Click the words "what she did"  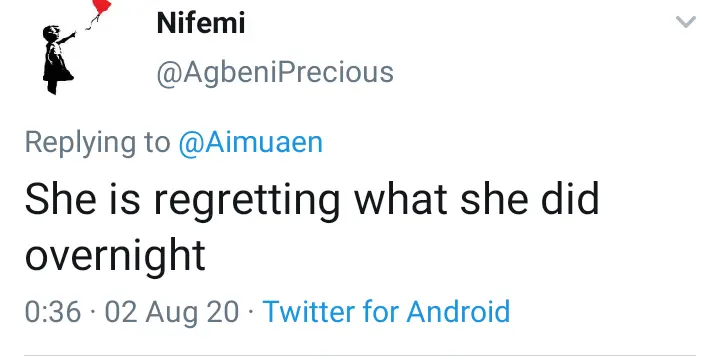[476, 199]
